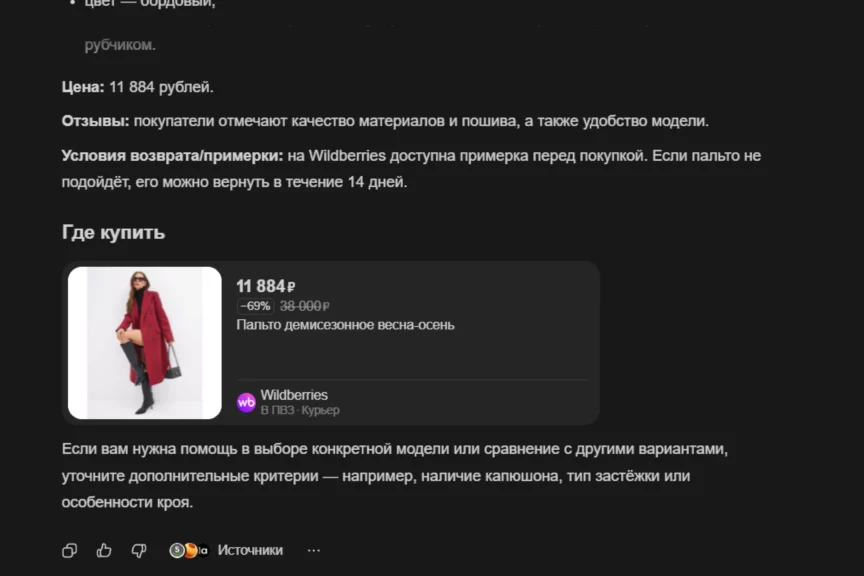Click the Где купить heading
Screen dimensions: 864x576
(x=114, y=232)
